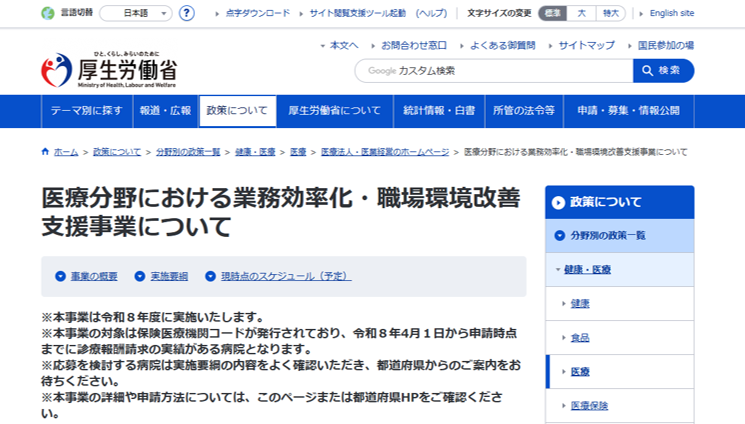Image resolution: width=745 pixels, height=424 pixels.
Task: Click arrow icon beside 実施要綱
Action: tap(140, 276)
